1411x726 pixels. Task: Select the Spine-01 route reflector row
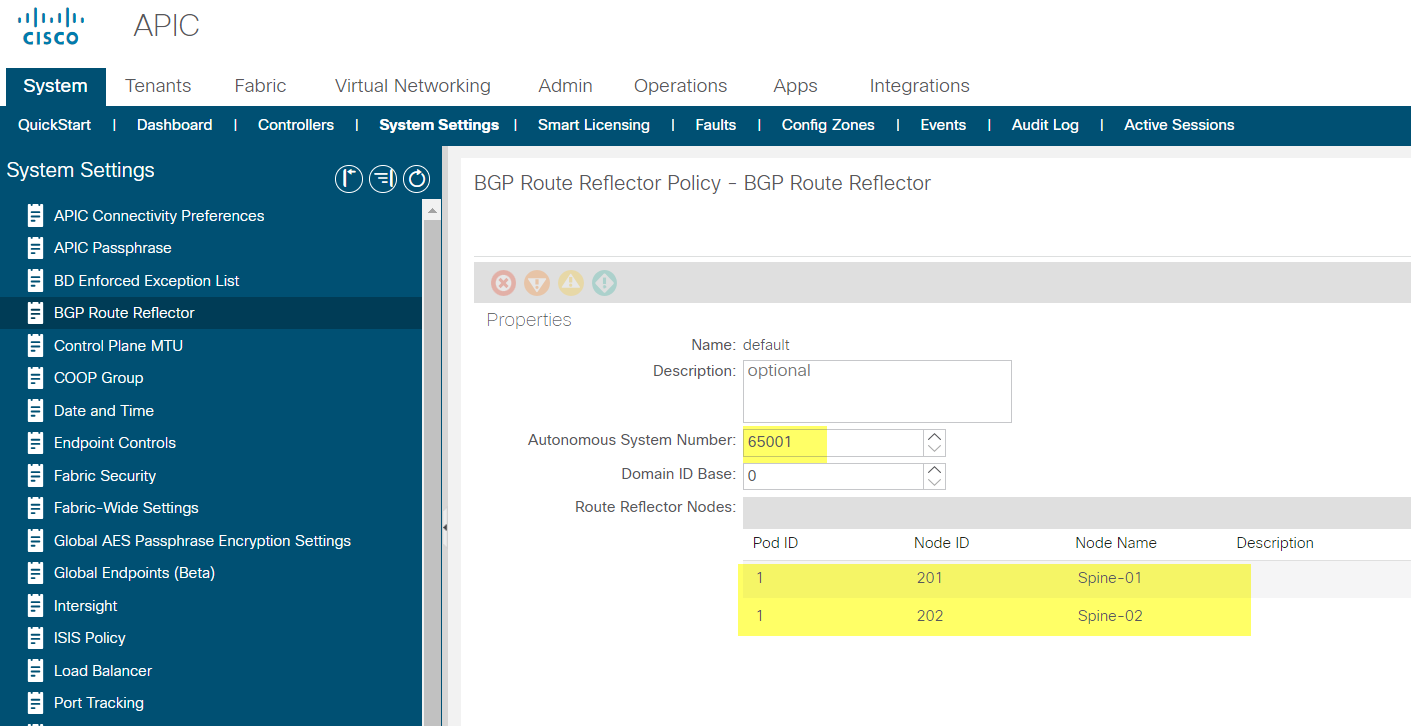[x=1076, y=578]
